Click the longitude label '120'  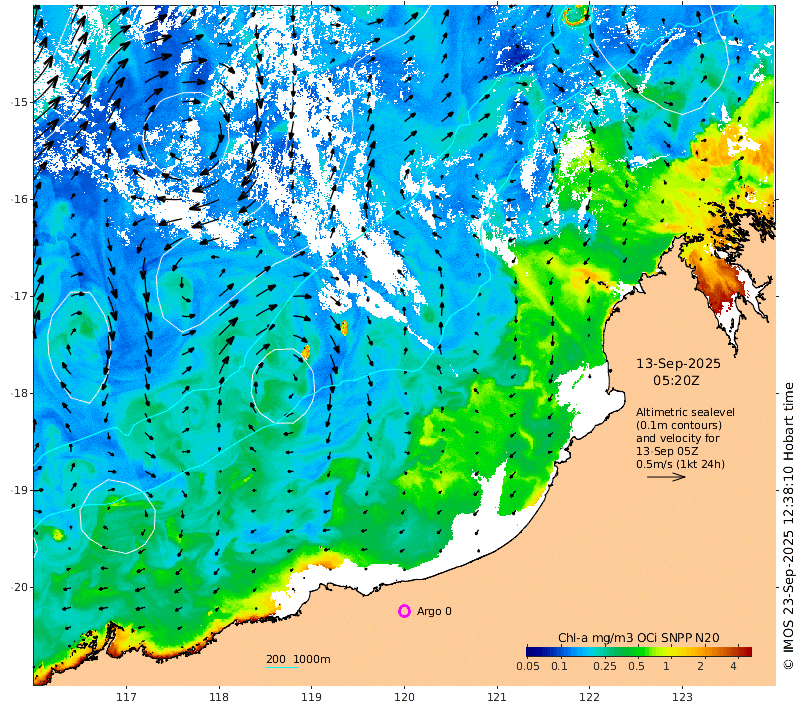click(x=404, y=697)
